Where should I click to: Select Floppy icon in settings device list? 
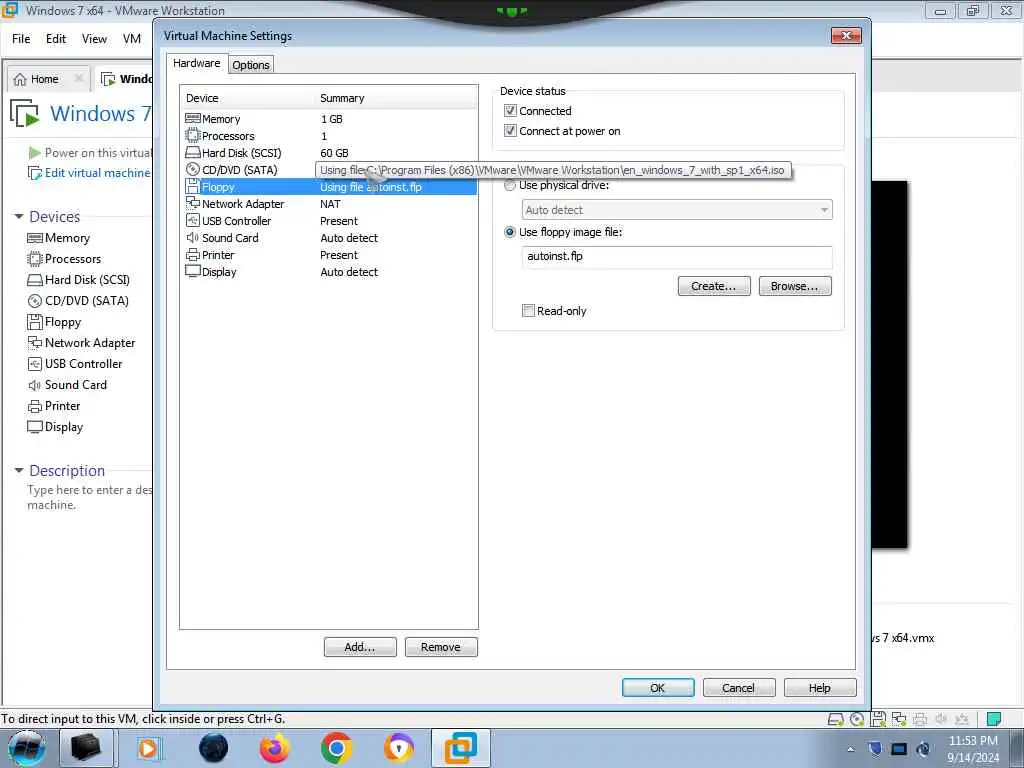click(x=193, y=187)
